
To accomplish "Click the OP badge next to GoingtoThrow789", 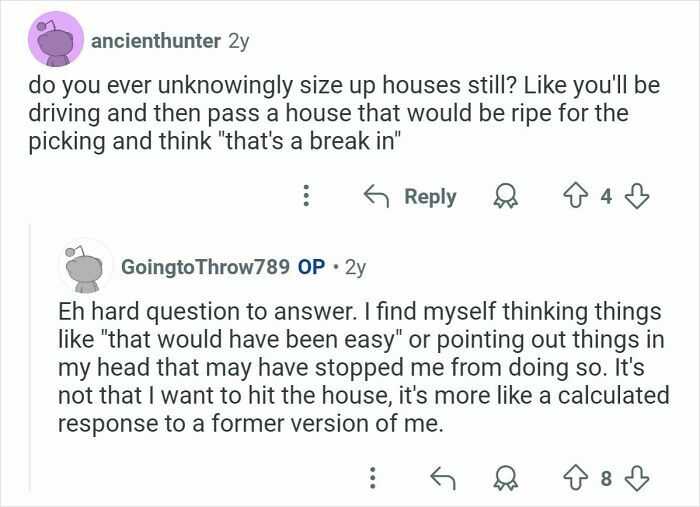I will click(311, 267).
